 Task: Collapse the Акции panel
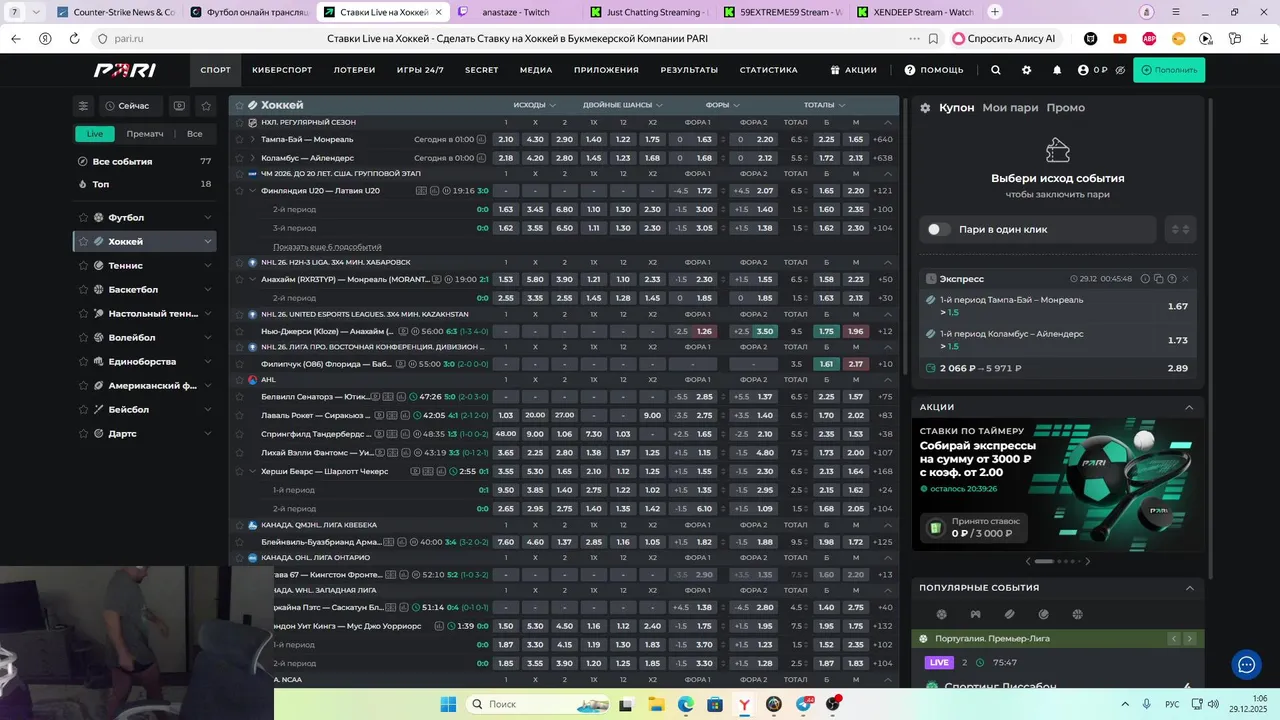(1189, 407)
